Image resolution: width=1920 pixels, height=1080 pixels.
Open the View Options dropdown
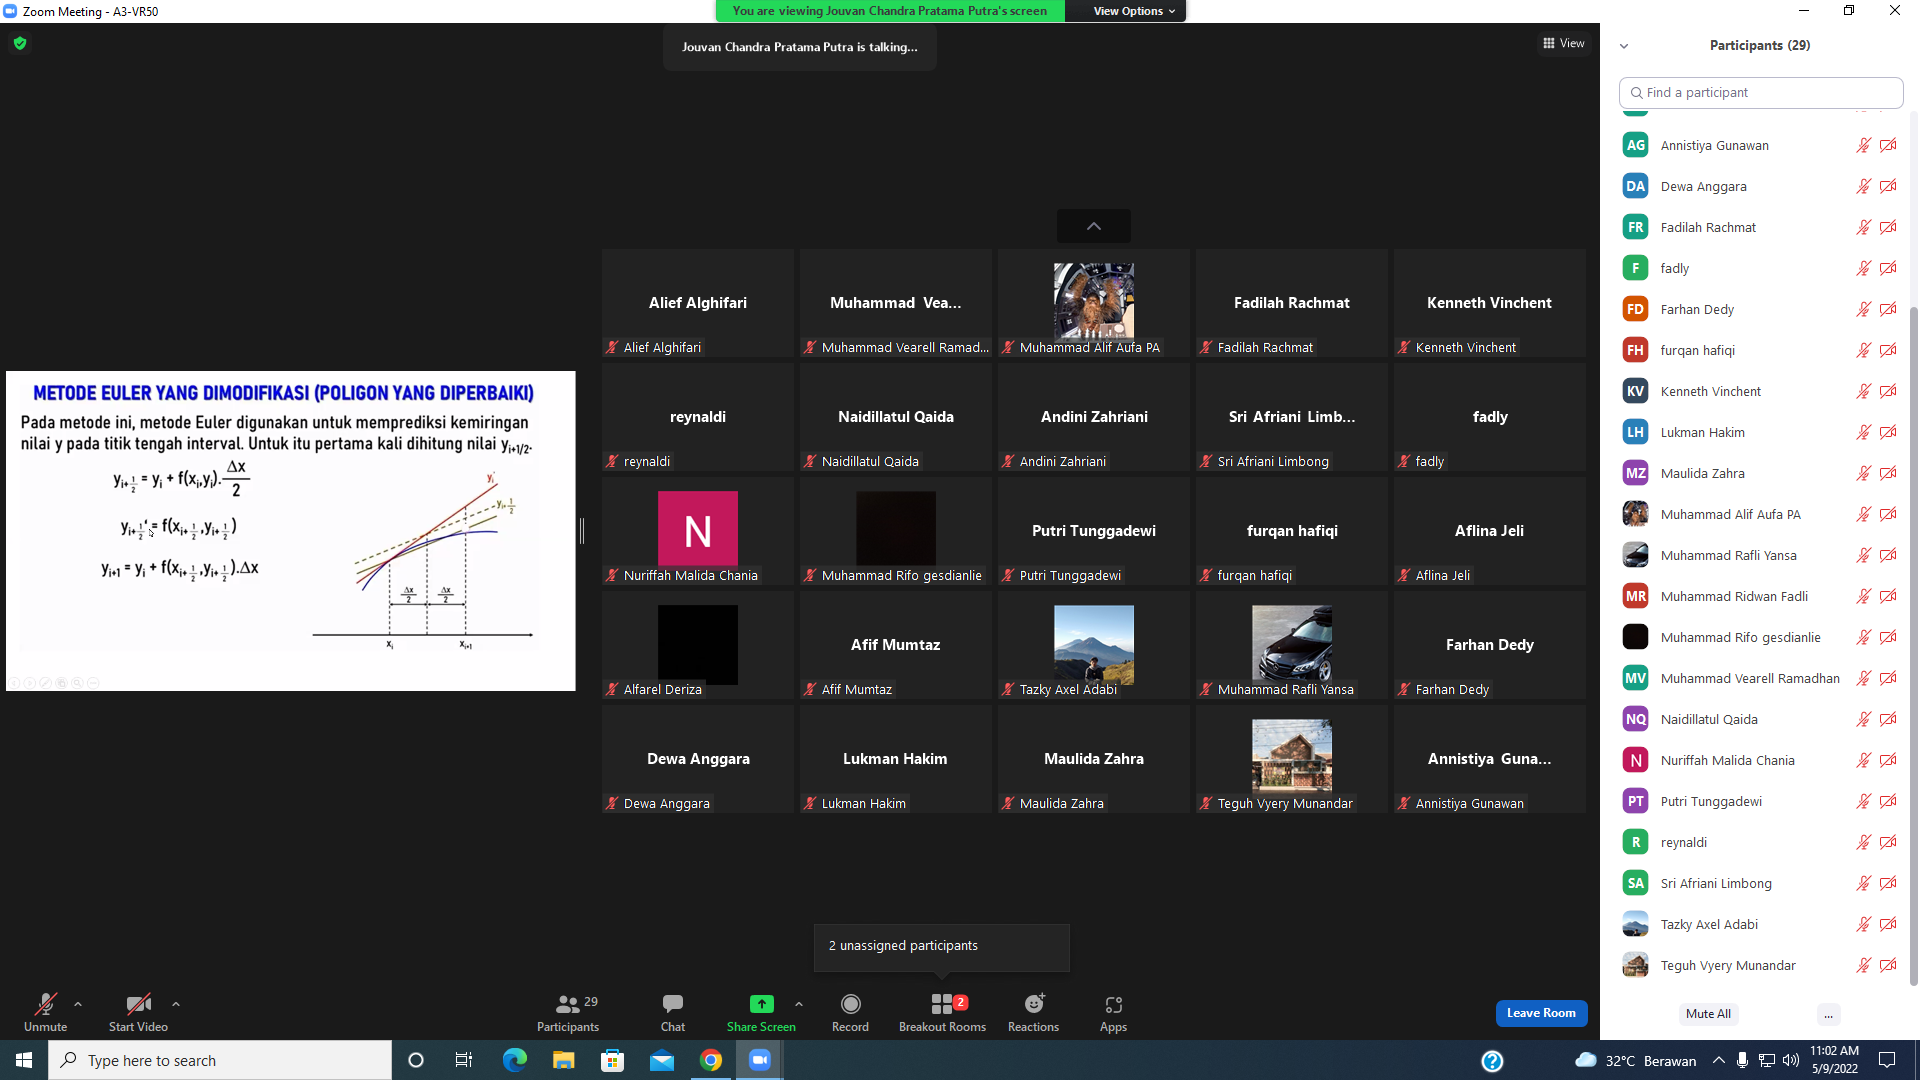(1134, 11)
